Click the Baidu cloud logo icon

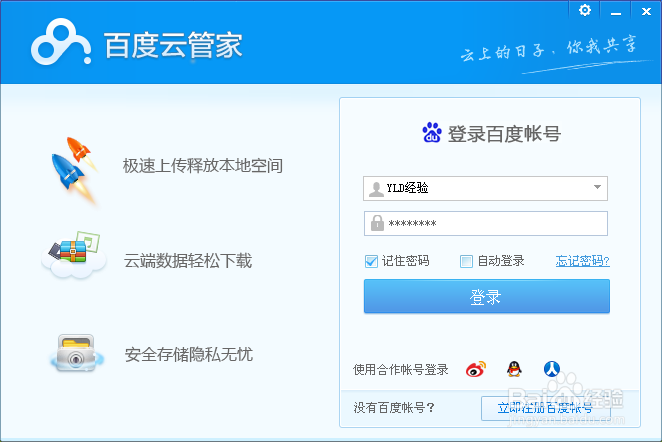coord(61,42)
